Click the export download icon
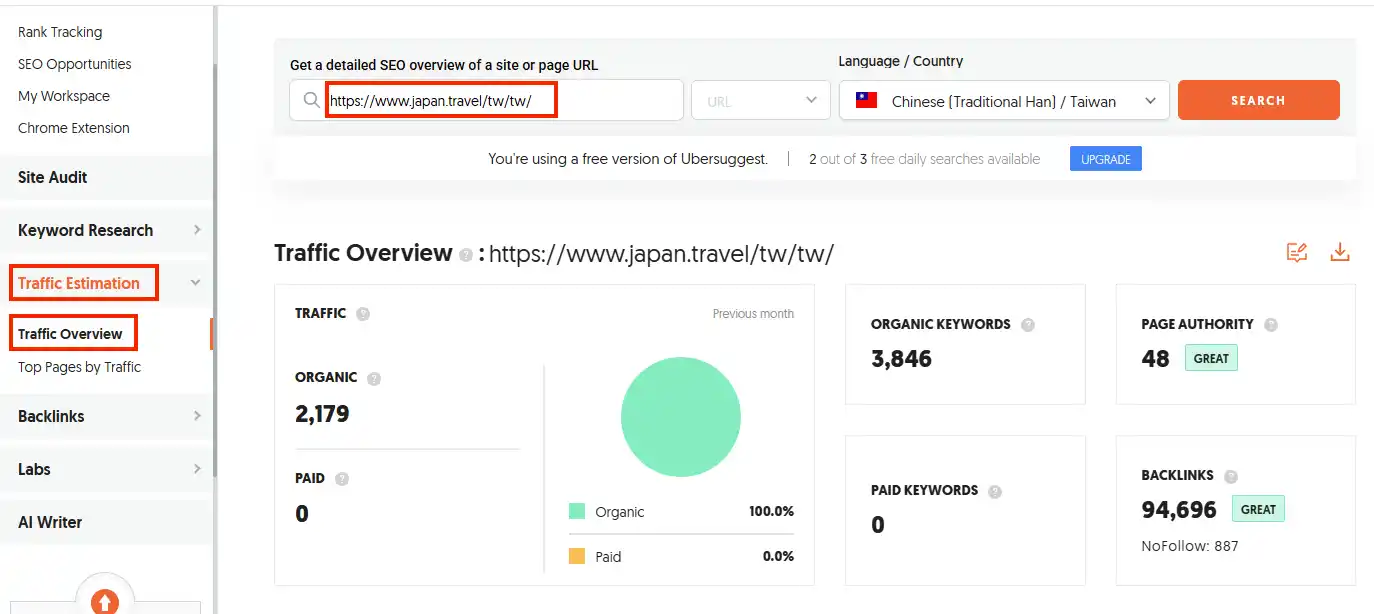 (x=1340, y=253)
